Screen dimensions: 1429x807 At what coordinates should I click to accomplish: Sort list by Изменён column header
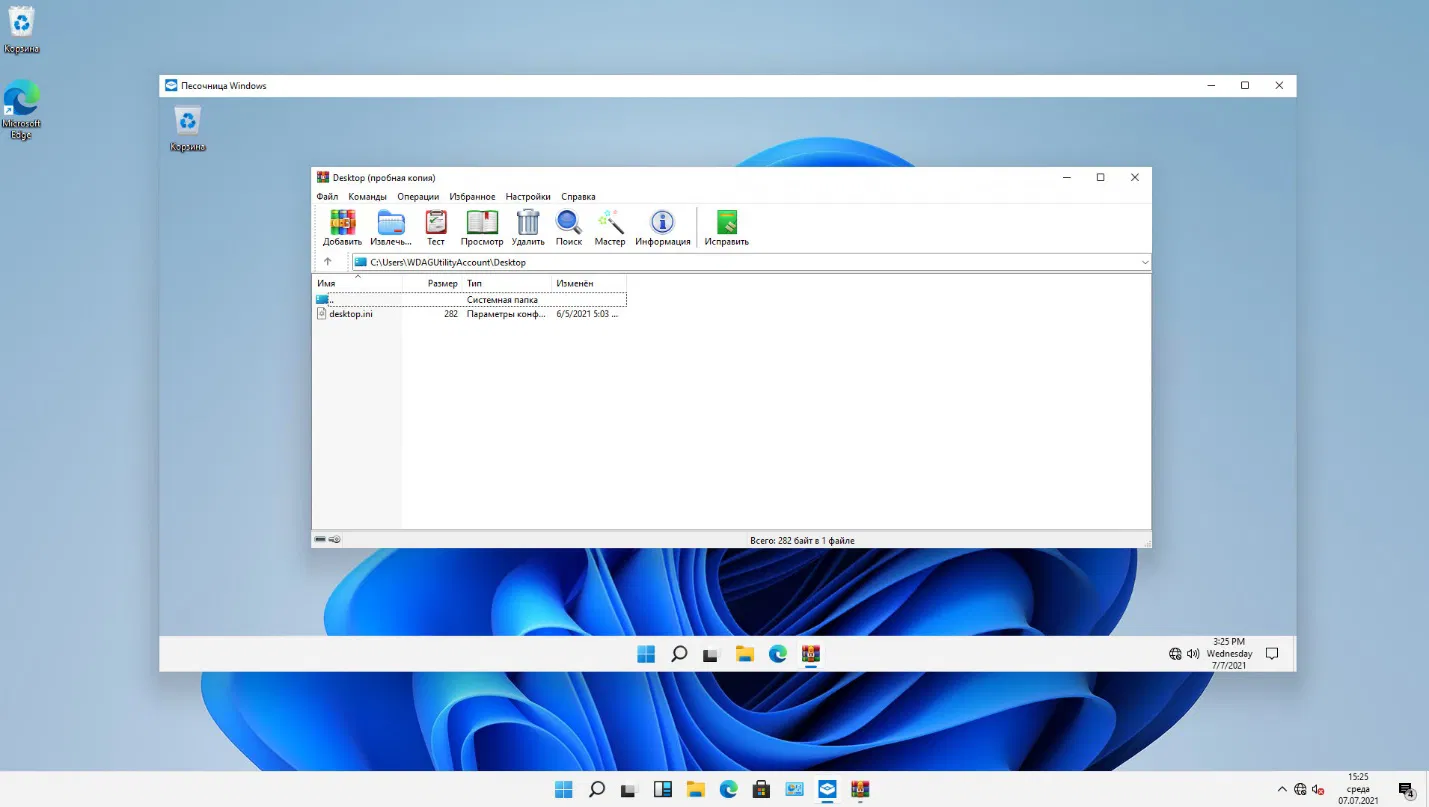pos(575,284)
